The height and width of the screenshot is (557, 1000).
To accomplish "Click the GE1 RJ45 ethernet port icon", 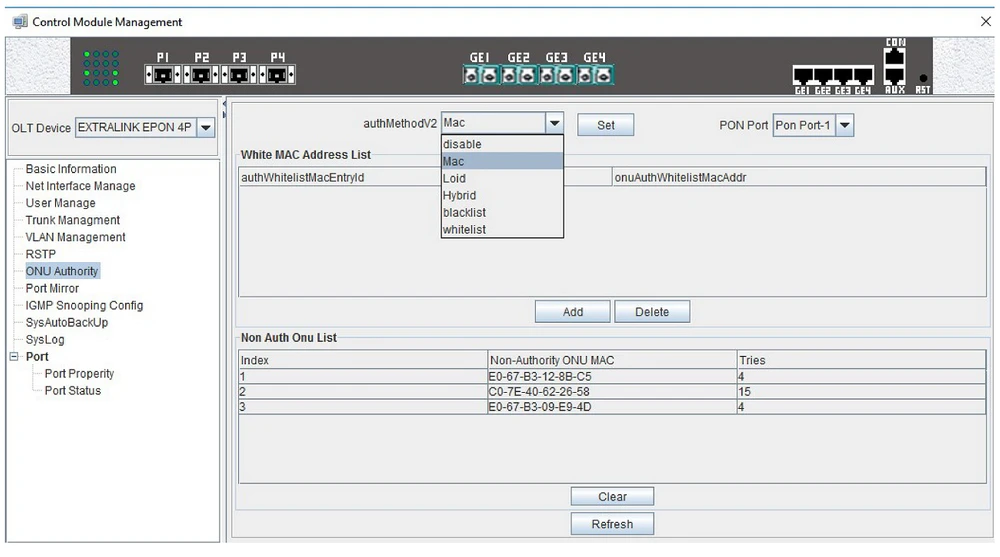I will (x=802, y=76).
